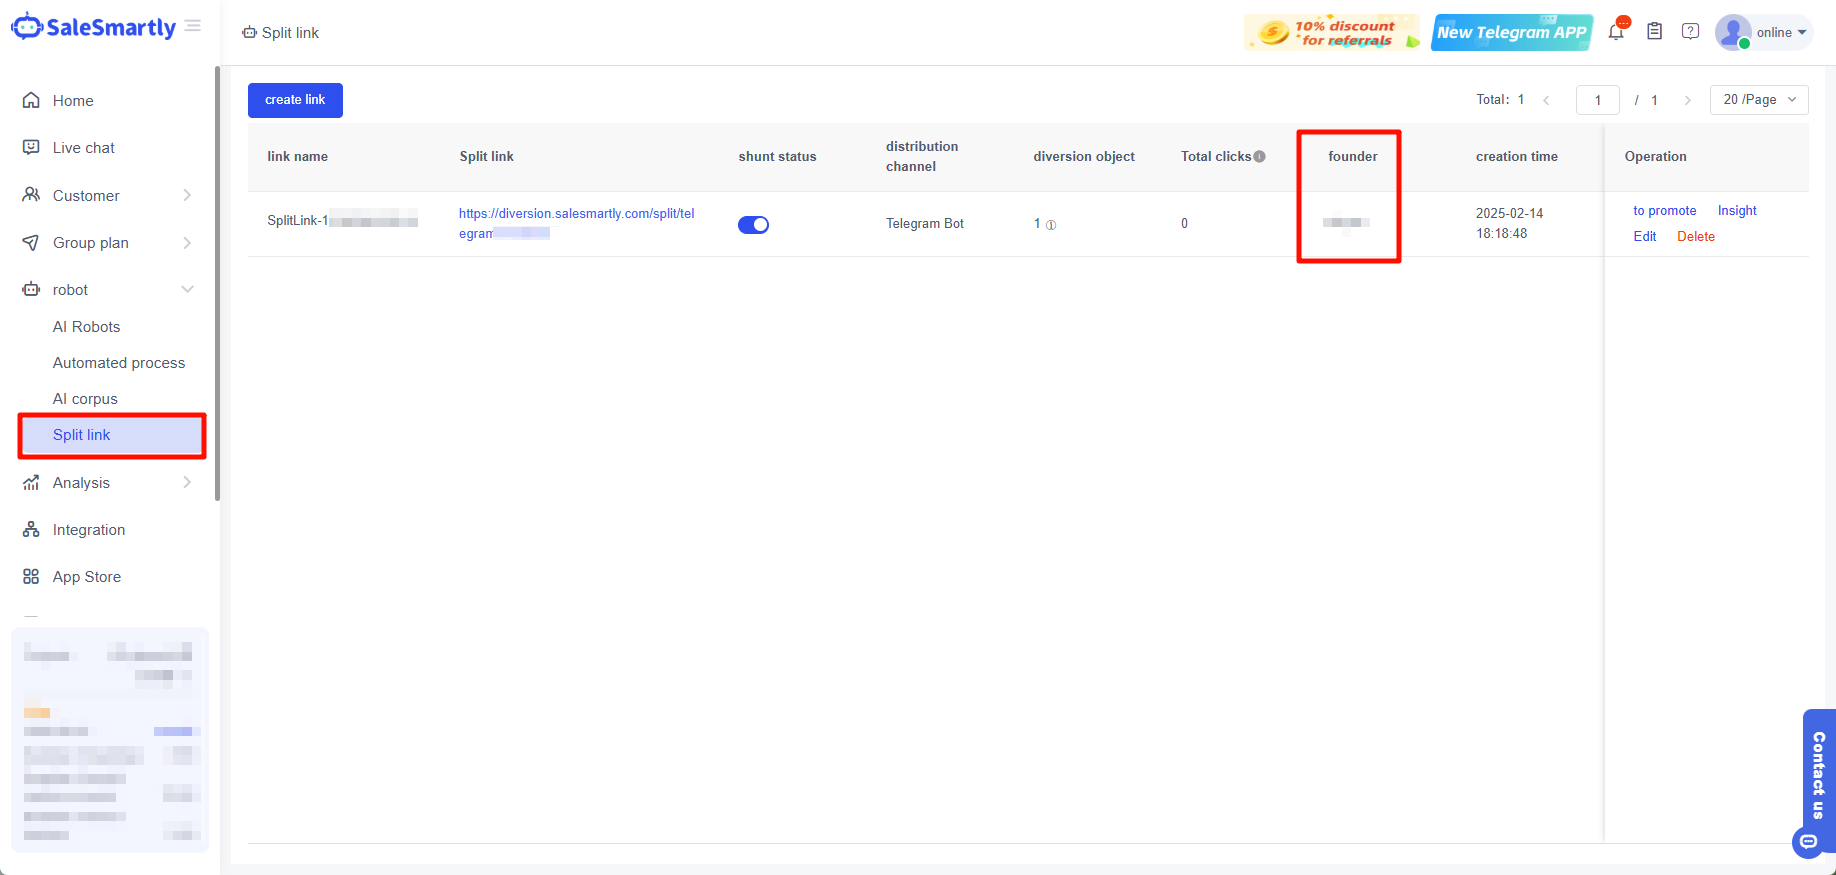Toggle the shunt status switch off
Image resolution: width=1836 pixels, height=875 pixels.
753,225
